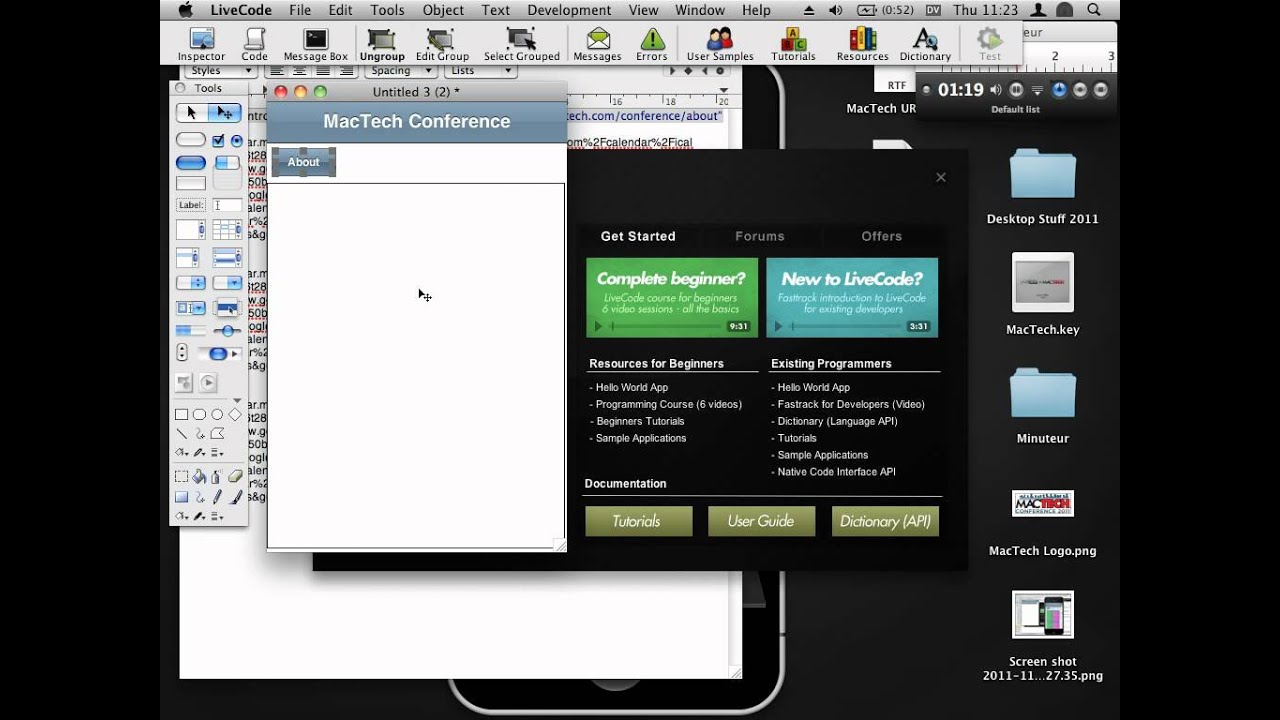The width and height of the screenshot is (1280, 720).
Task: Open the Object menu
Action: pyautogui.click(x=443, y=10)
